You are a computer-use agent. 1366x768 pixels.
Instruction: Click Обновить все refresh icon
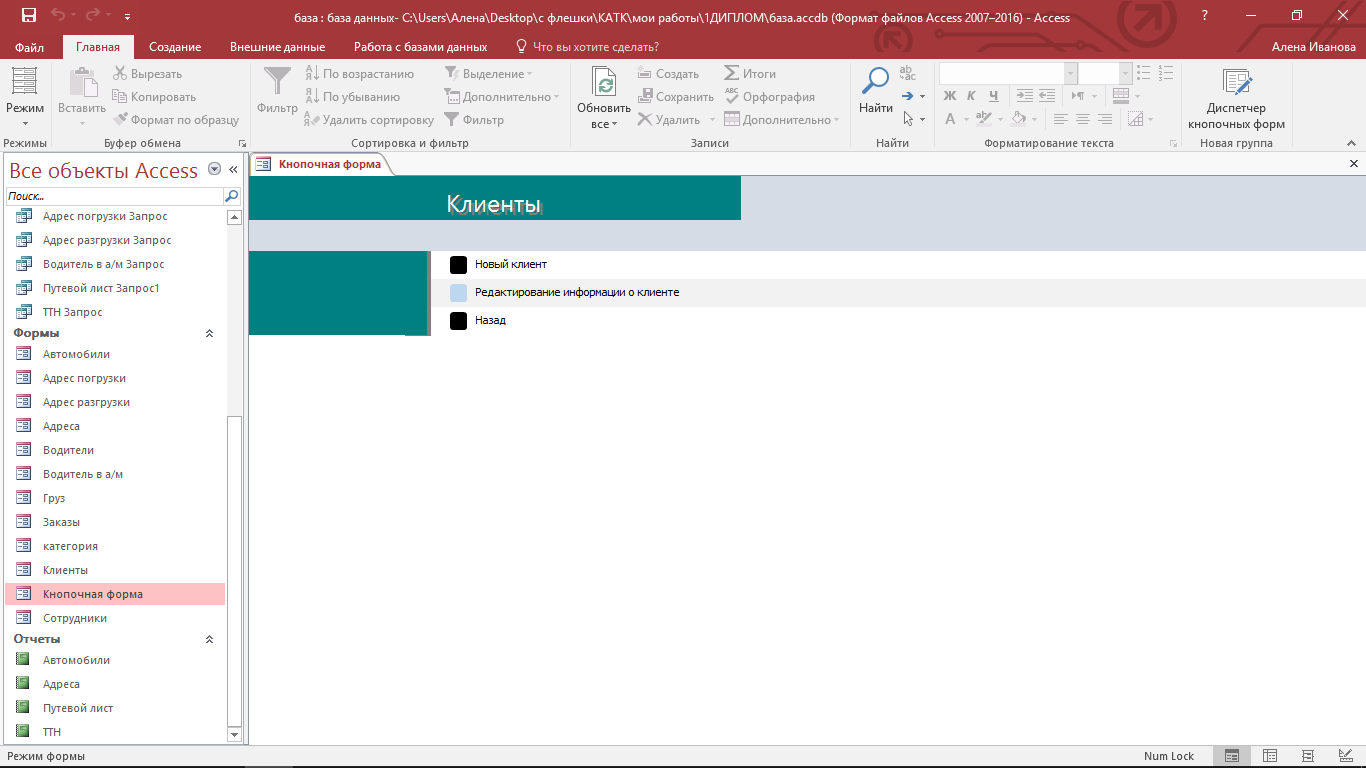tap(603, 82)
